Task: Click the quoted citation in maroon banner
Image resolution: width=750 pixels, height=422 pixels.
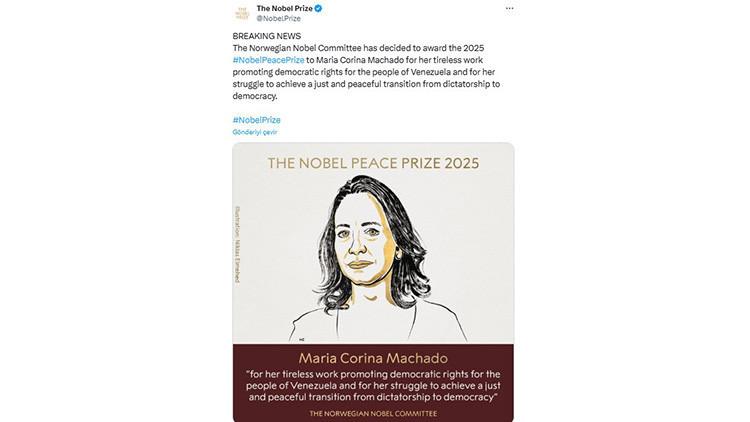Action: (372, 384)
